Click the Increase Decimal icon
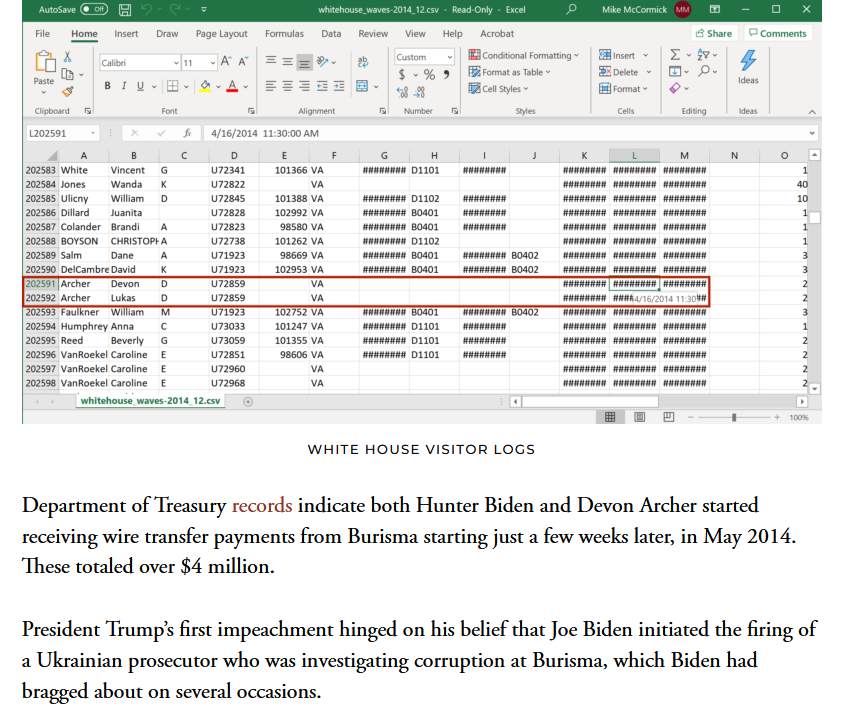 point(402,93)
